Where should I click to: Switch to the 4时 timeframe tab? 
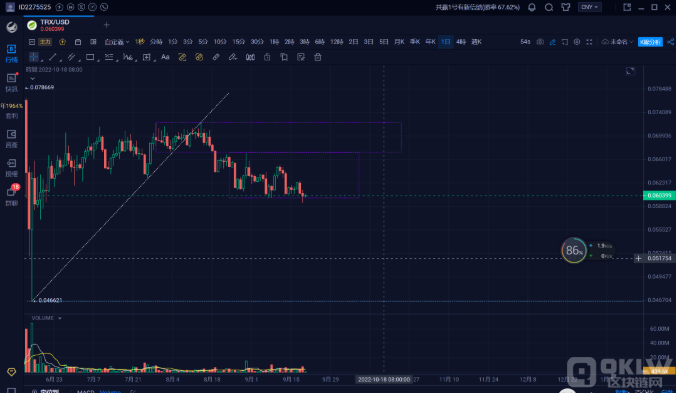[x=461, y=42]
